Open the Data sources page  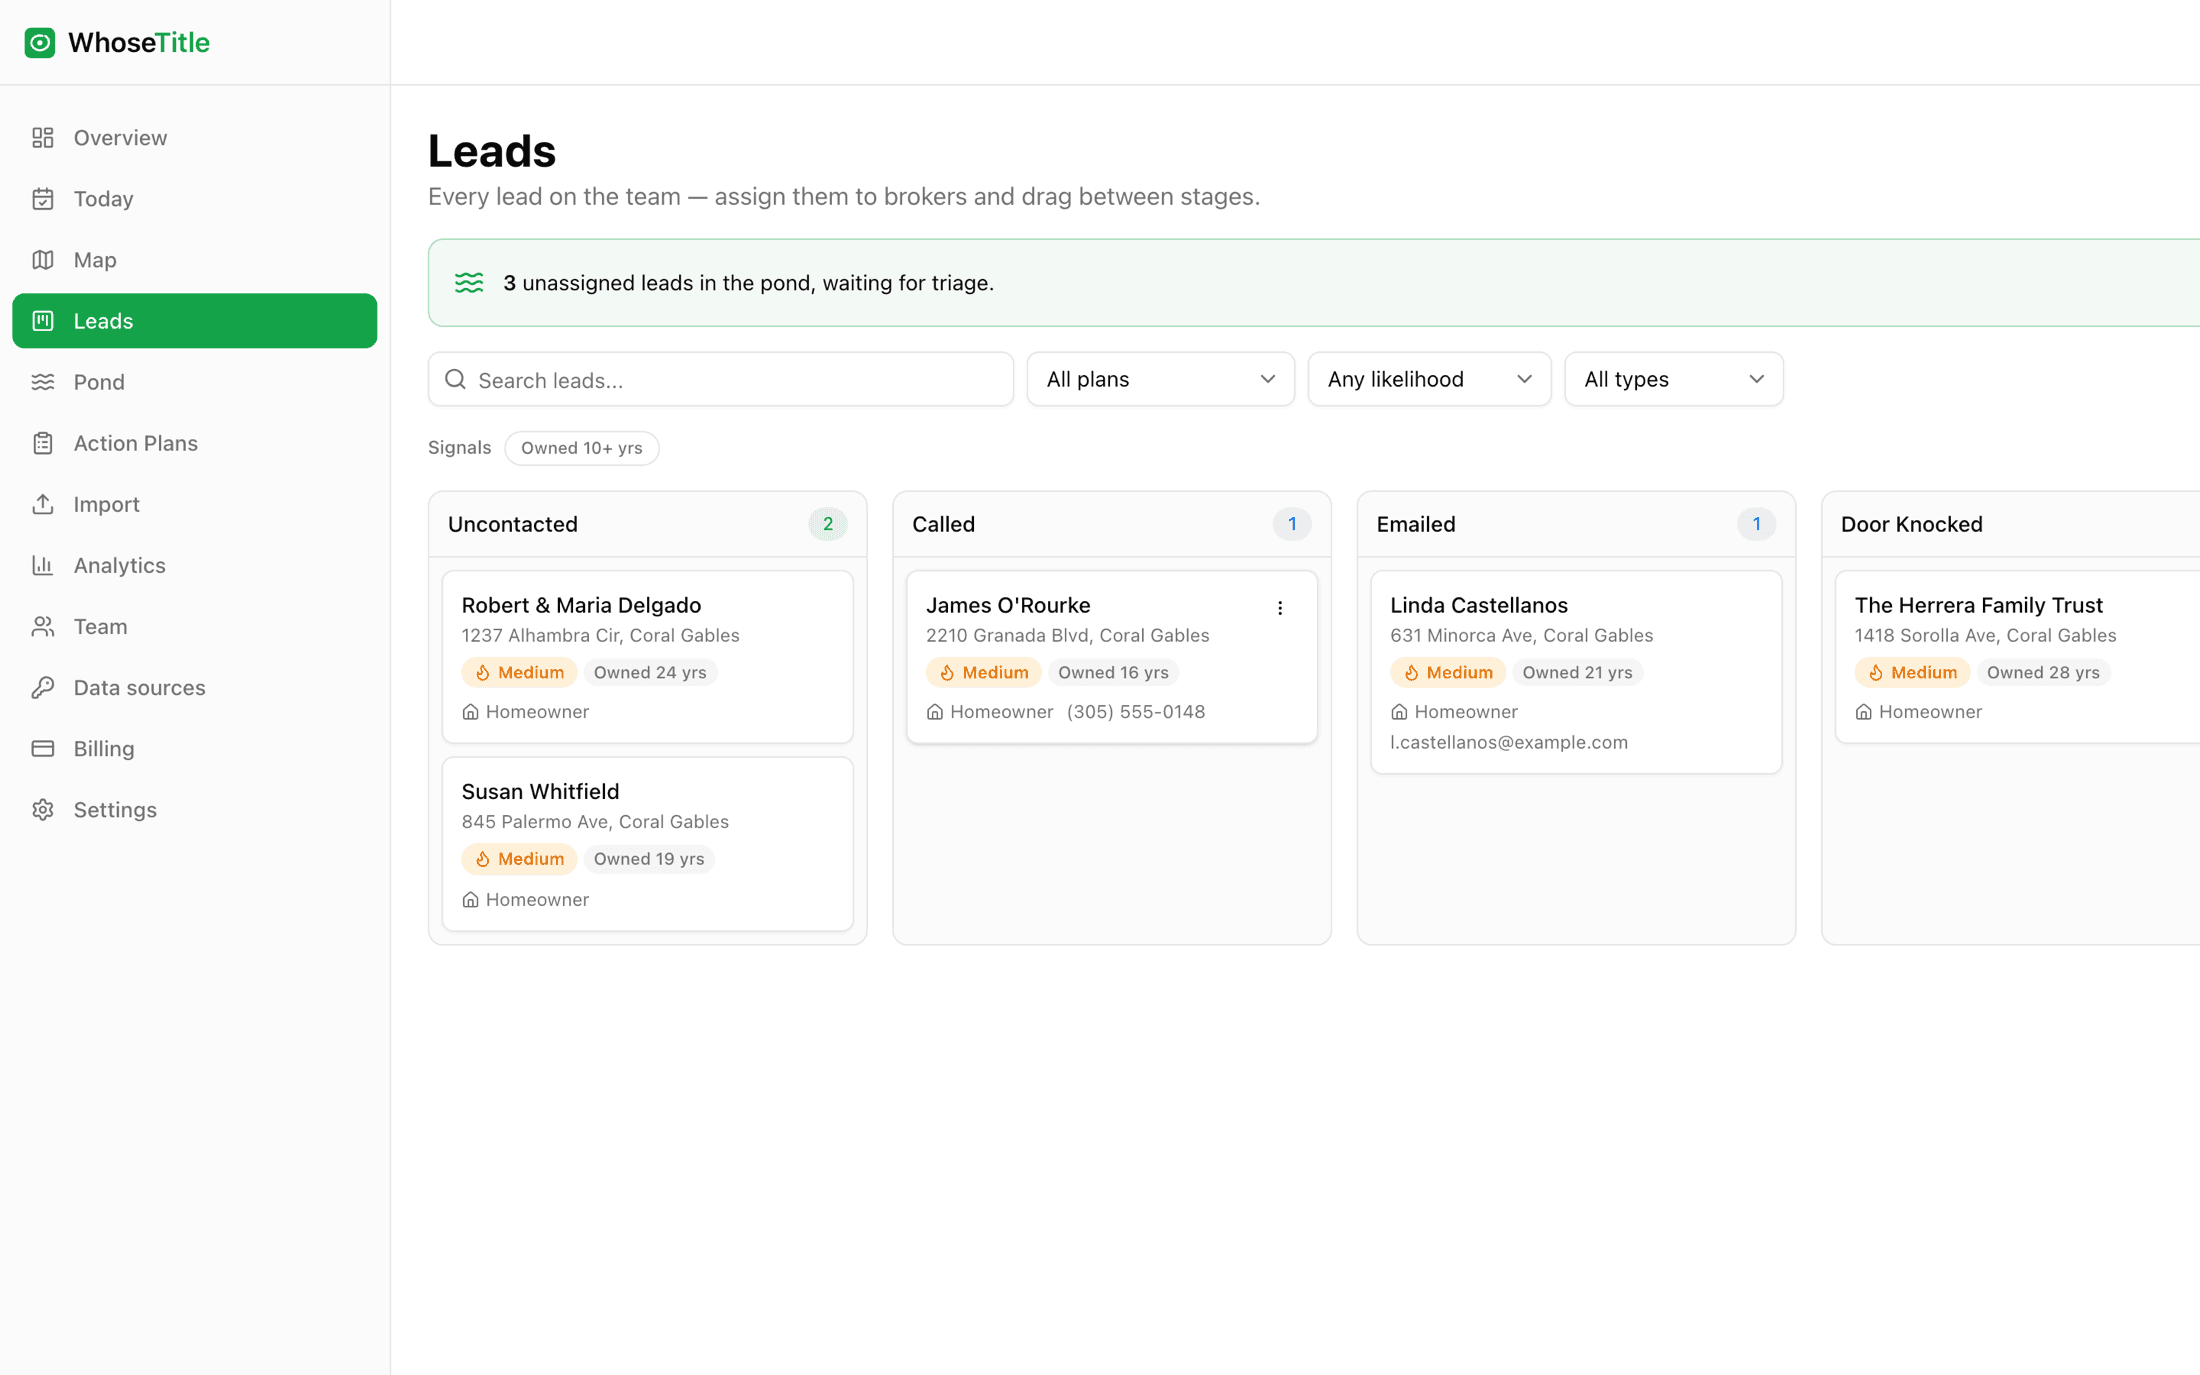[194, 687]
